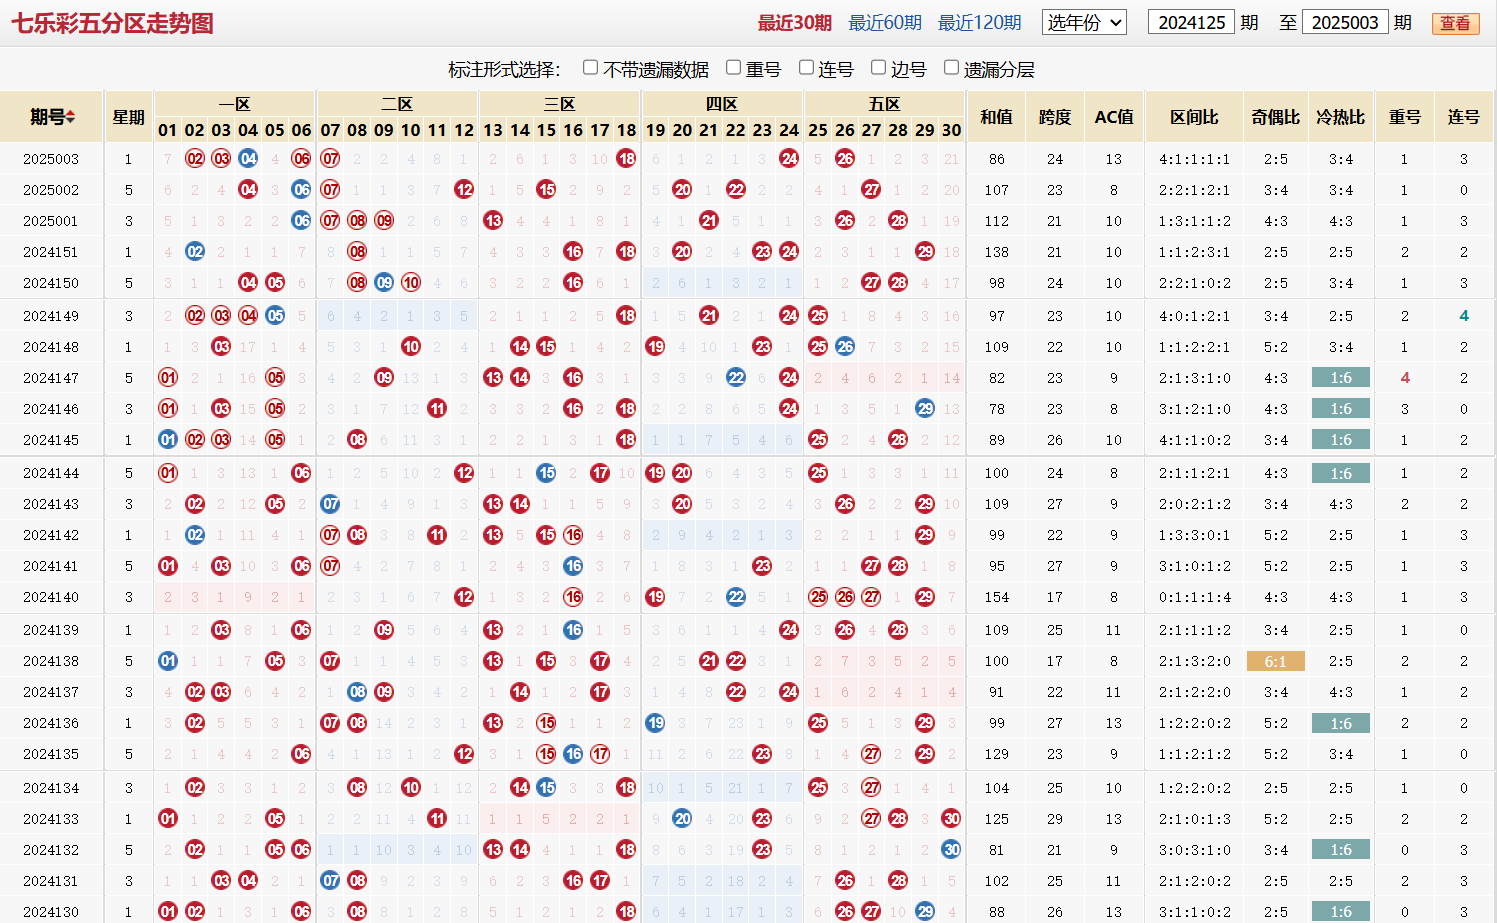Screen dimensions: 1498x923
Task: Show the 最近120期 results
Action: (979, 22)
